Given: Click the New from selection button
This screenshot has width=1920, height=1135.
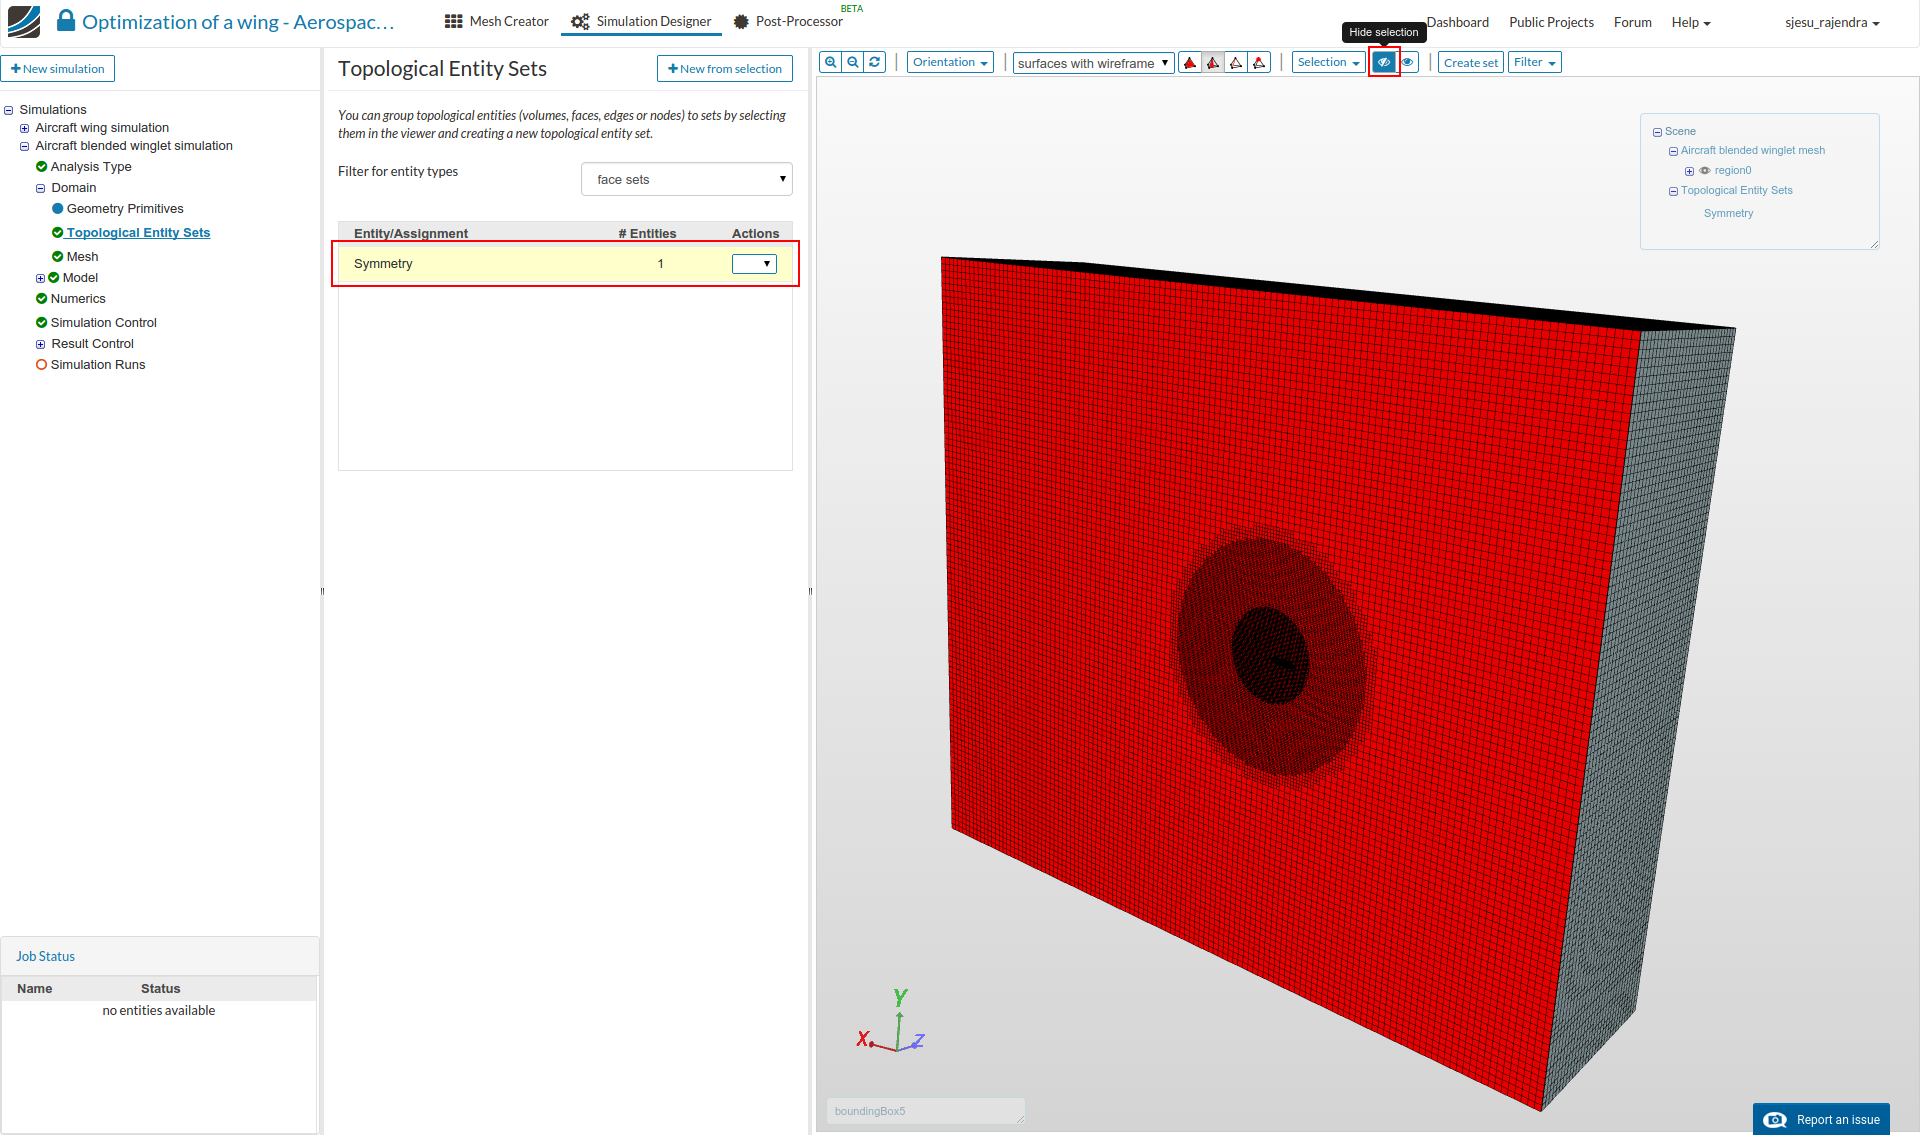Looking at the screenshot, I should [725, 69].
